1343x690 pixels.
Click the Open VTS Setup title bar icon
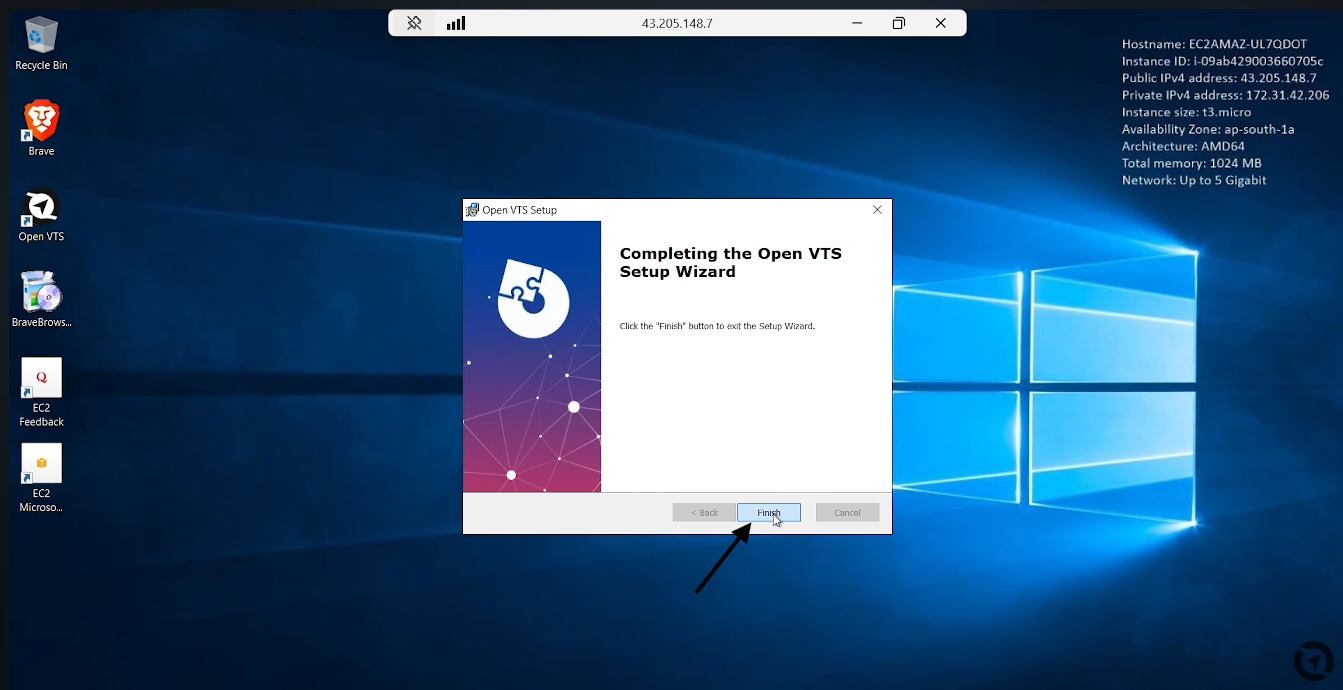click(x=472, y=210)
